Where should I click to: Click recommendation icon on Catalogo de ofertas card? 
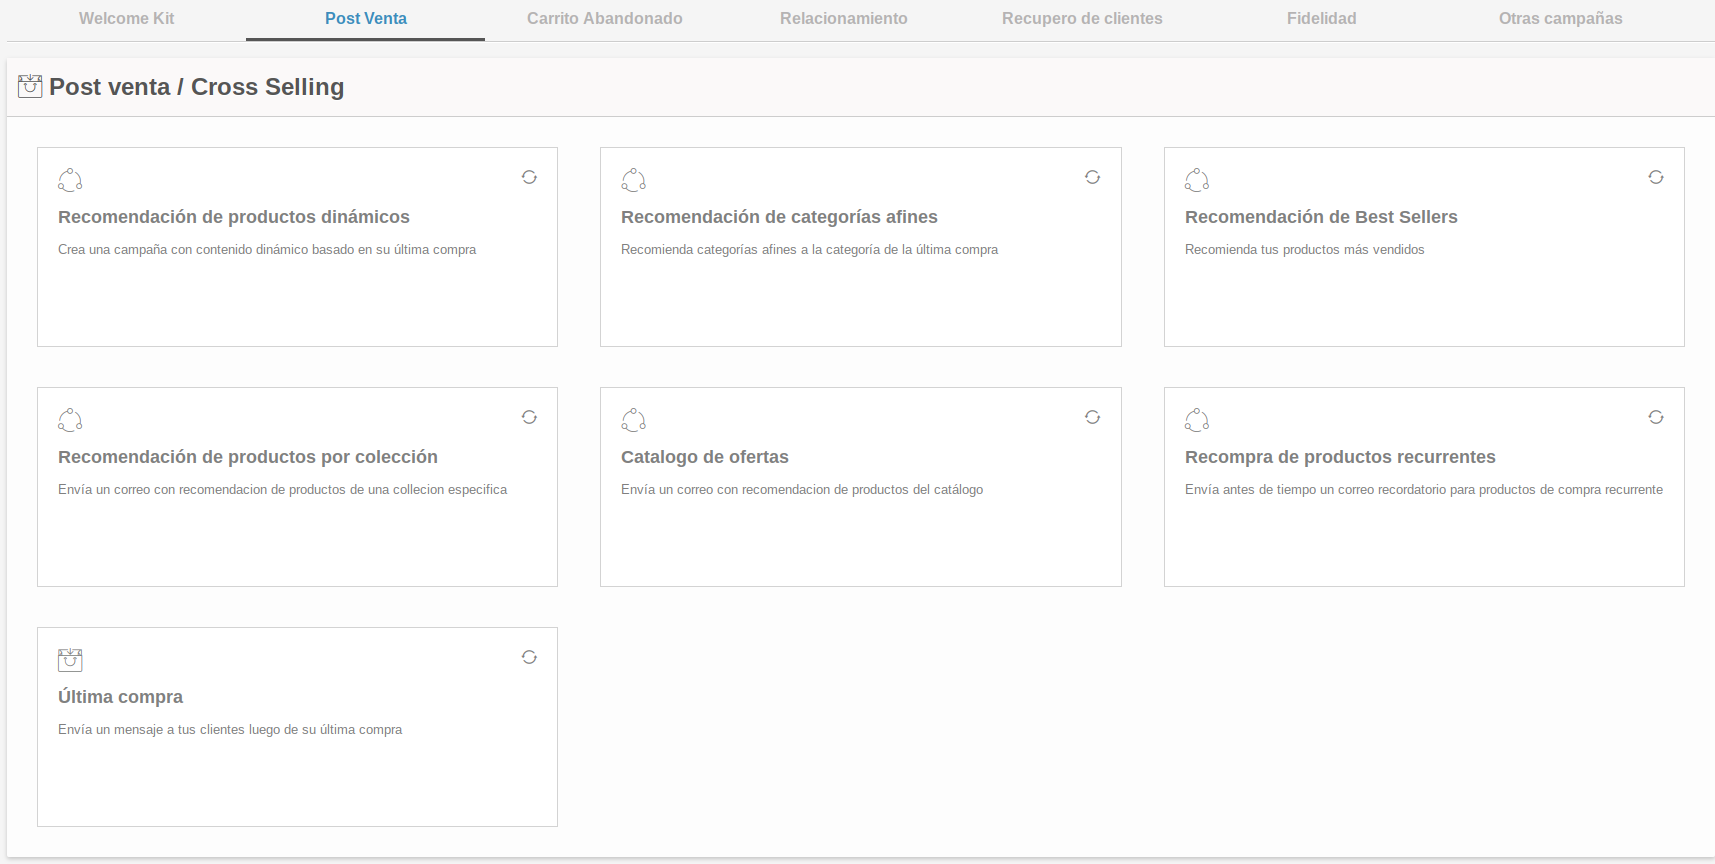pyautogui.click(x=633, y=420)
